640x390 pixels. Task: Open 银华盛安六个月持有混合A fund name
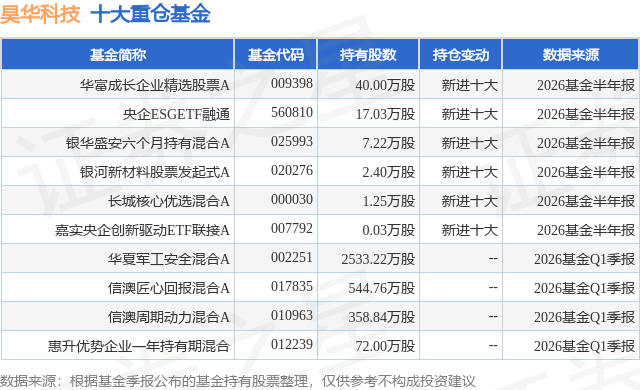click(x=148, y=143)
